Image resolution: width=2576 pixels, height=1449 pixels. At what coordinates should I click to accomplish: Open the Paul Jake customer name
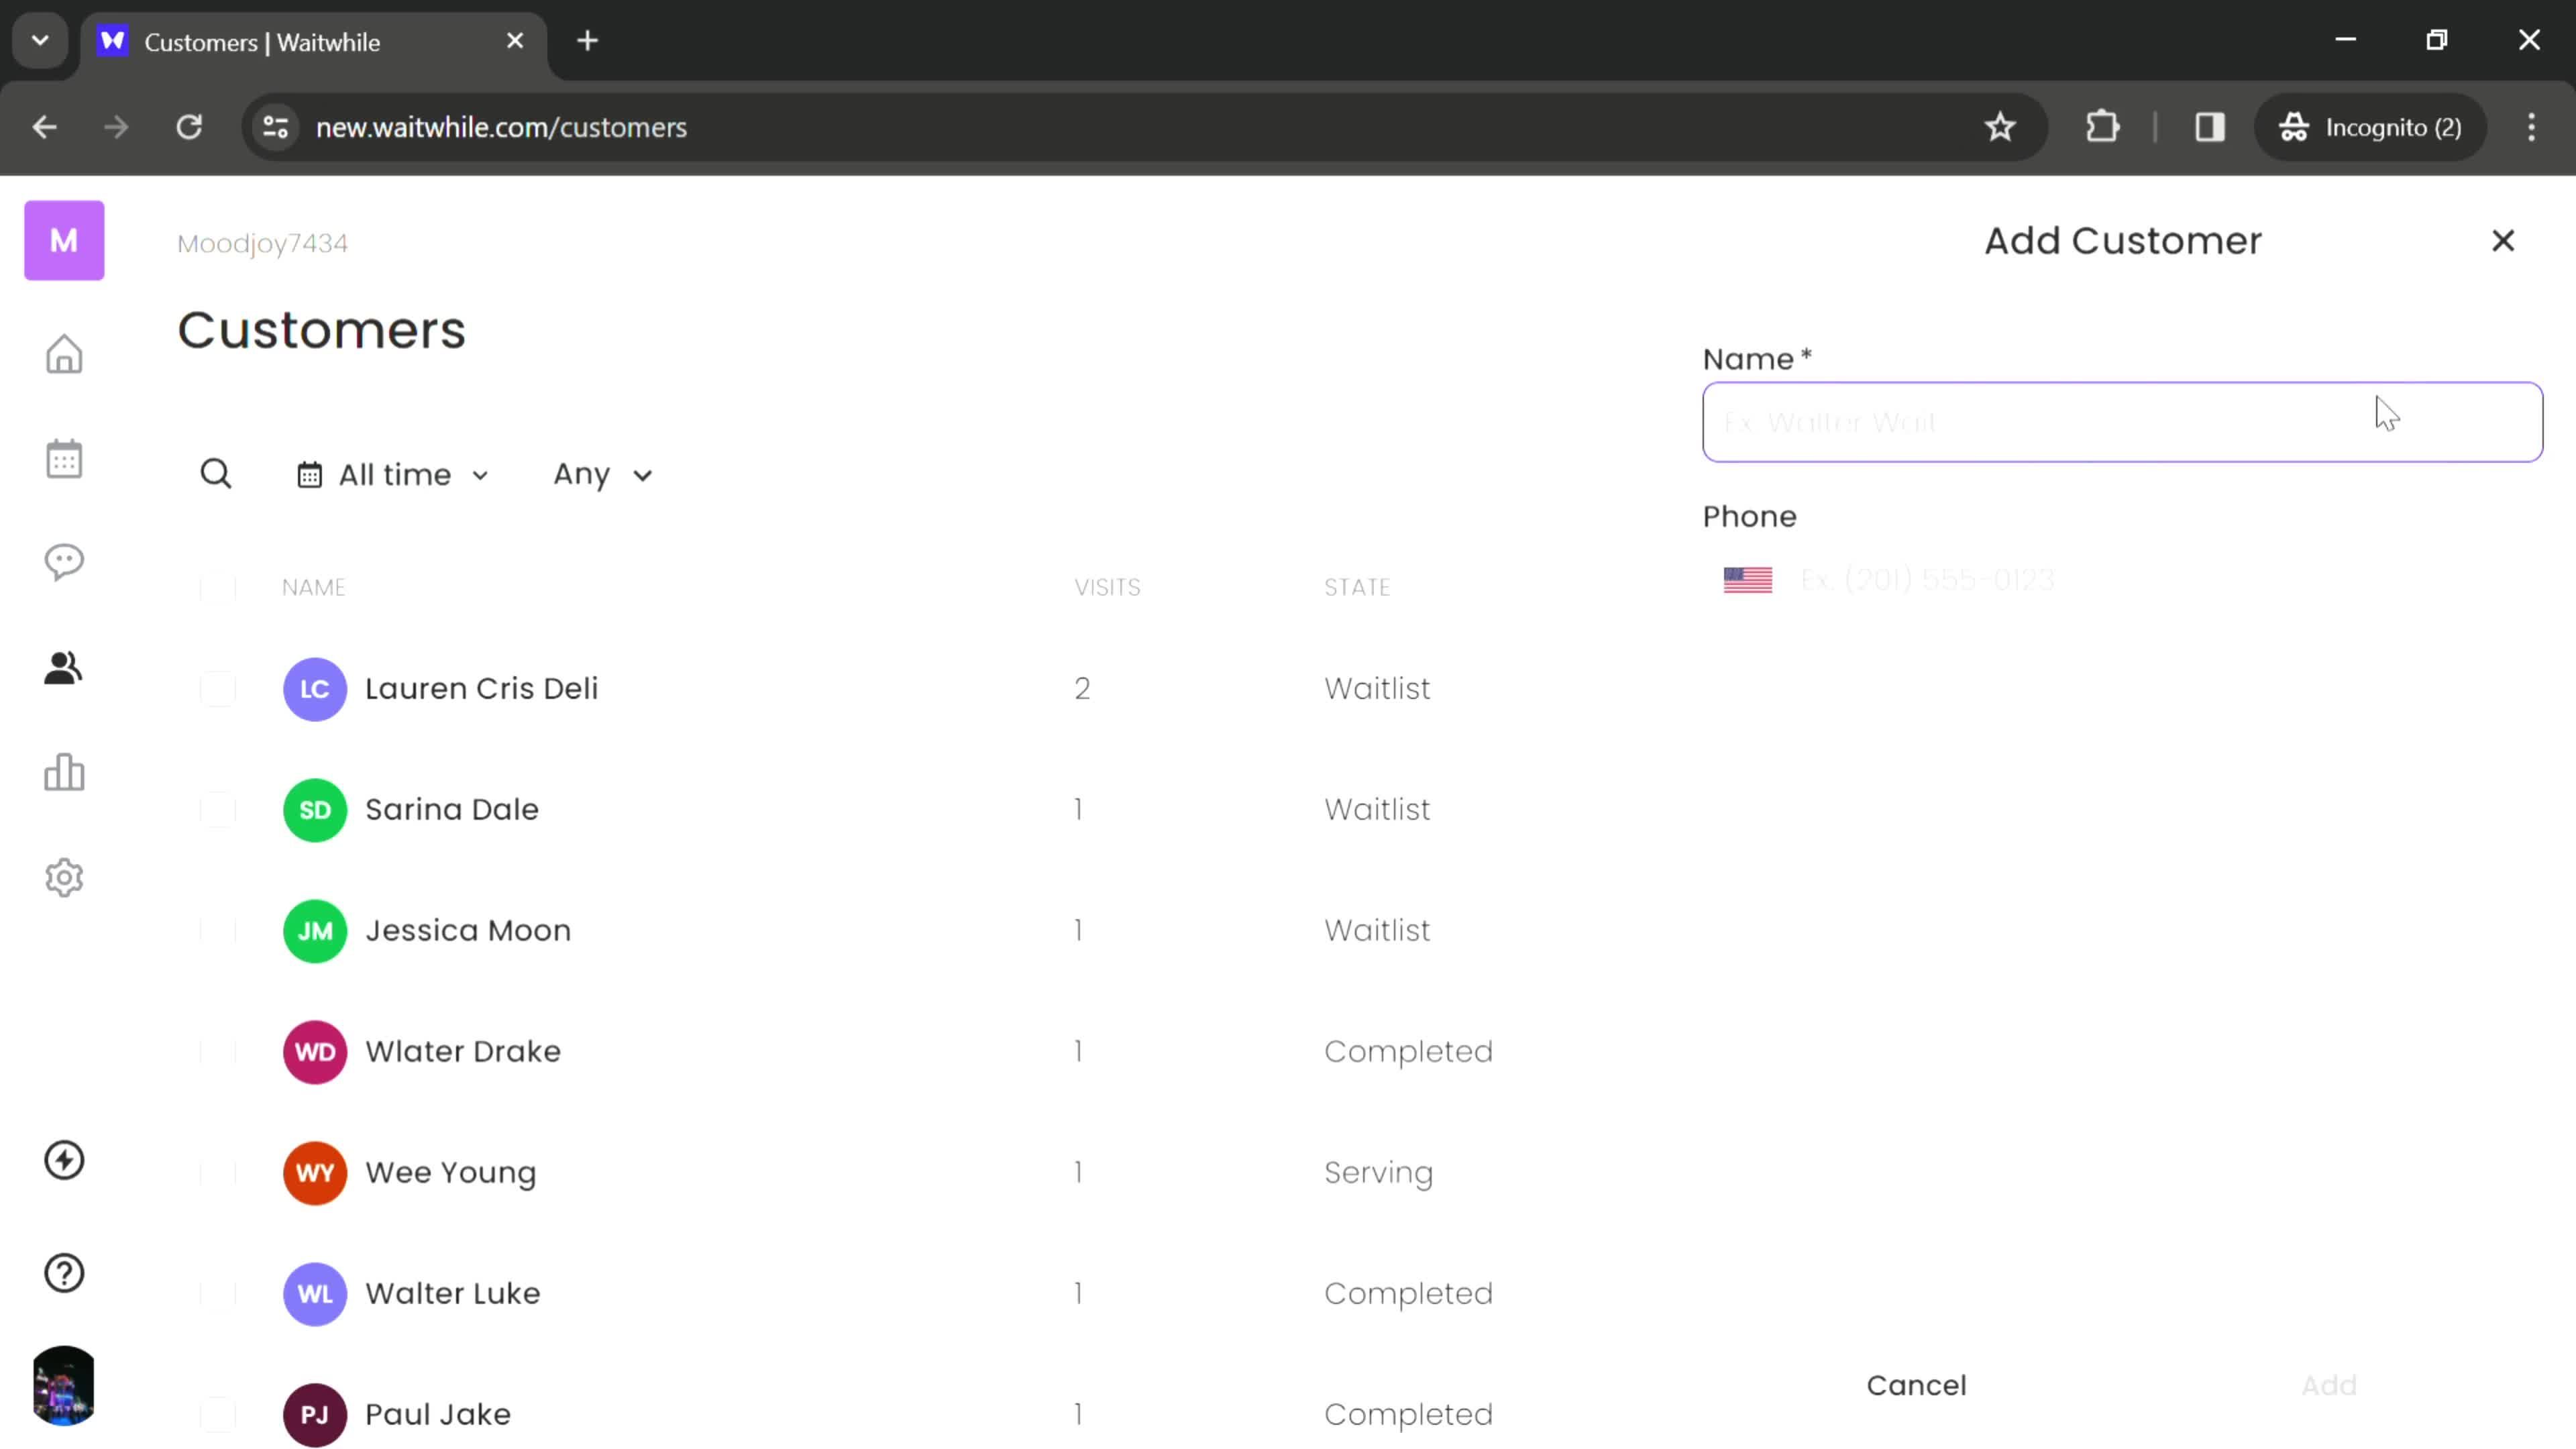(438, 1415)
